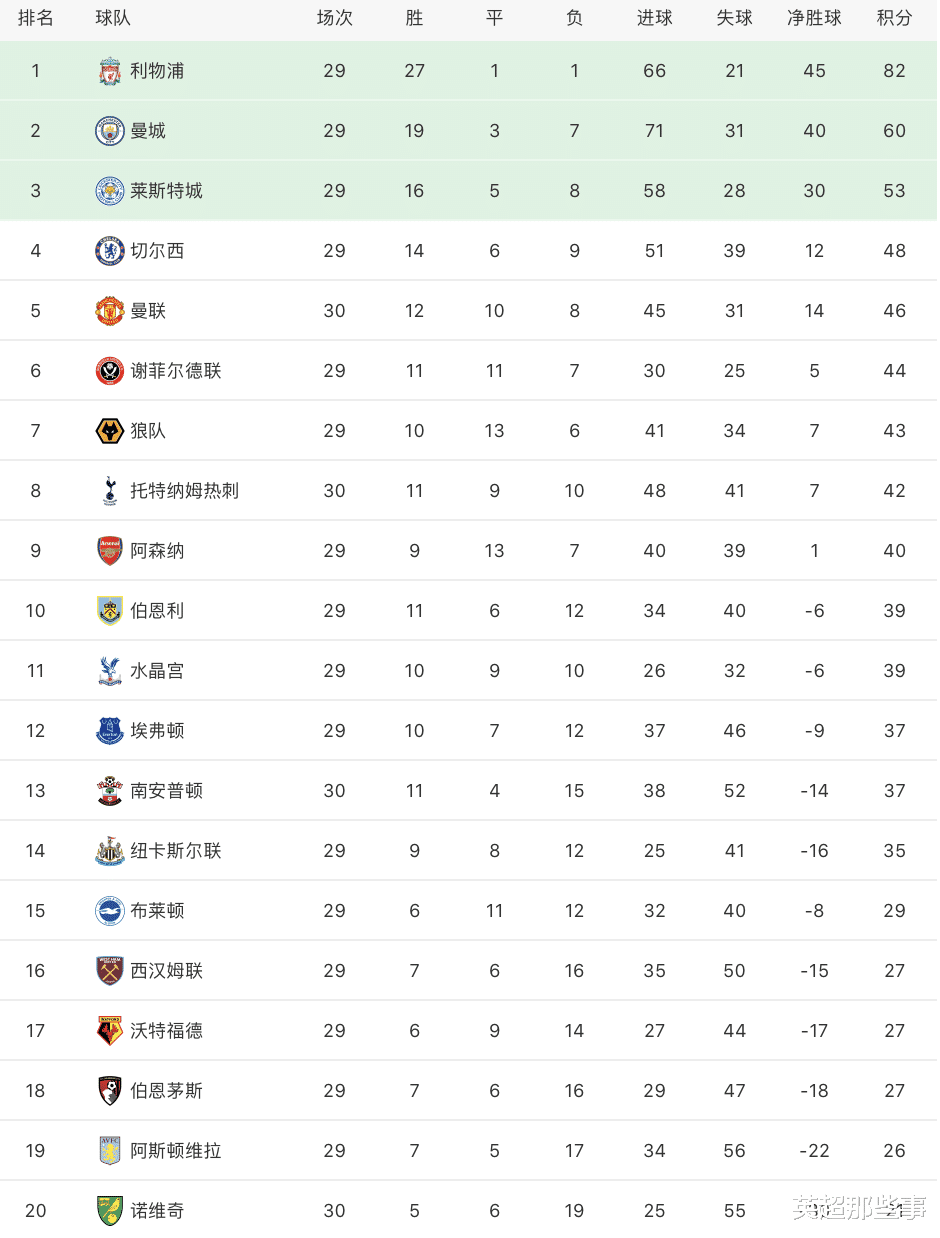Select the Wolves wolf-head logo
This screenshot has height=1238, width=940.
[x=109, y=431]
